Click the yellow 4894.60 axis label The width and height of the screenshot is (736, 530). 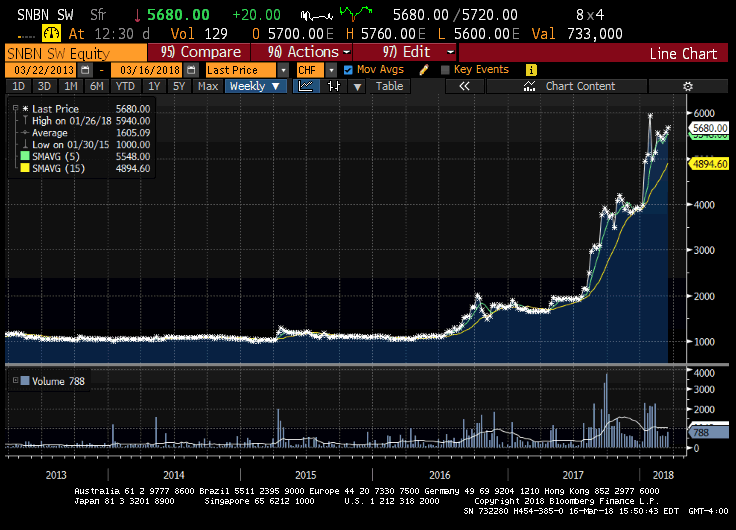(x=709, y=164)
